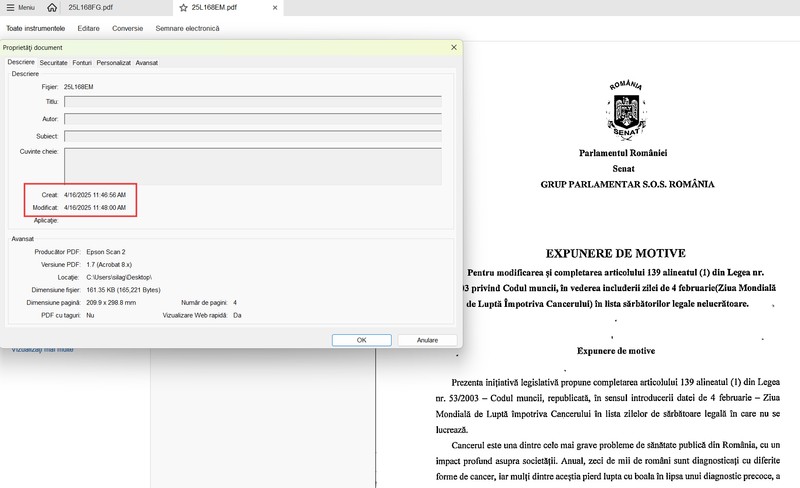Screen dimensions: 800x488
Task: Click the Cuvinte cheie text area
Action: [253, 166]
